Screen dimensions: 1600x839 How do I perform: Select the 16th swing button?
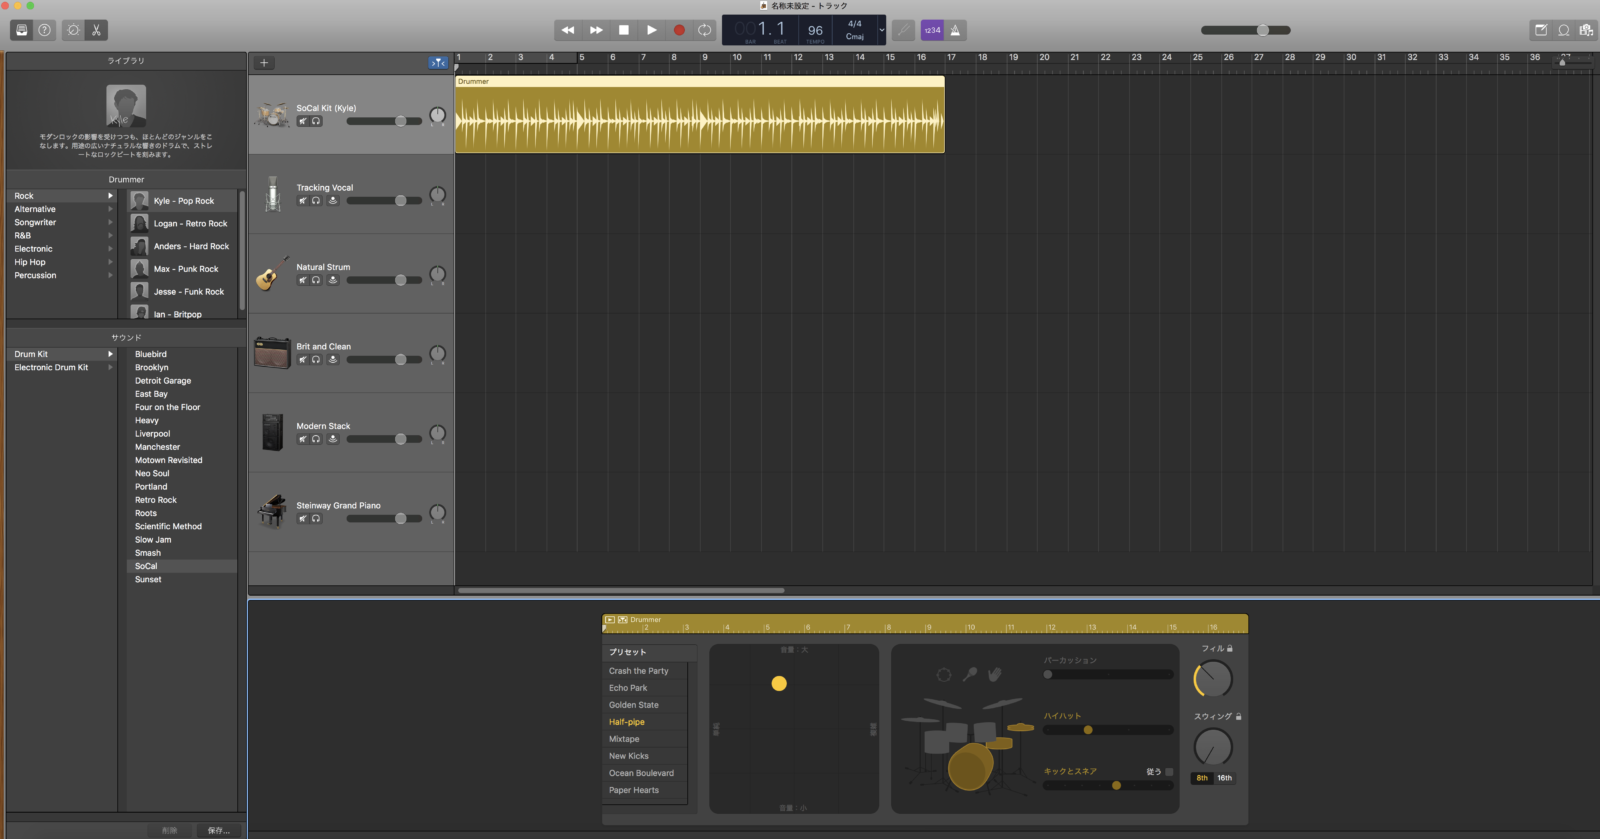1224,778
